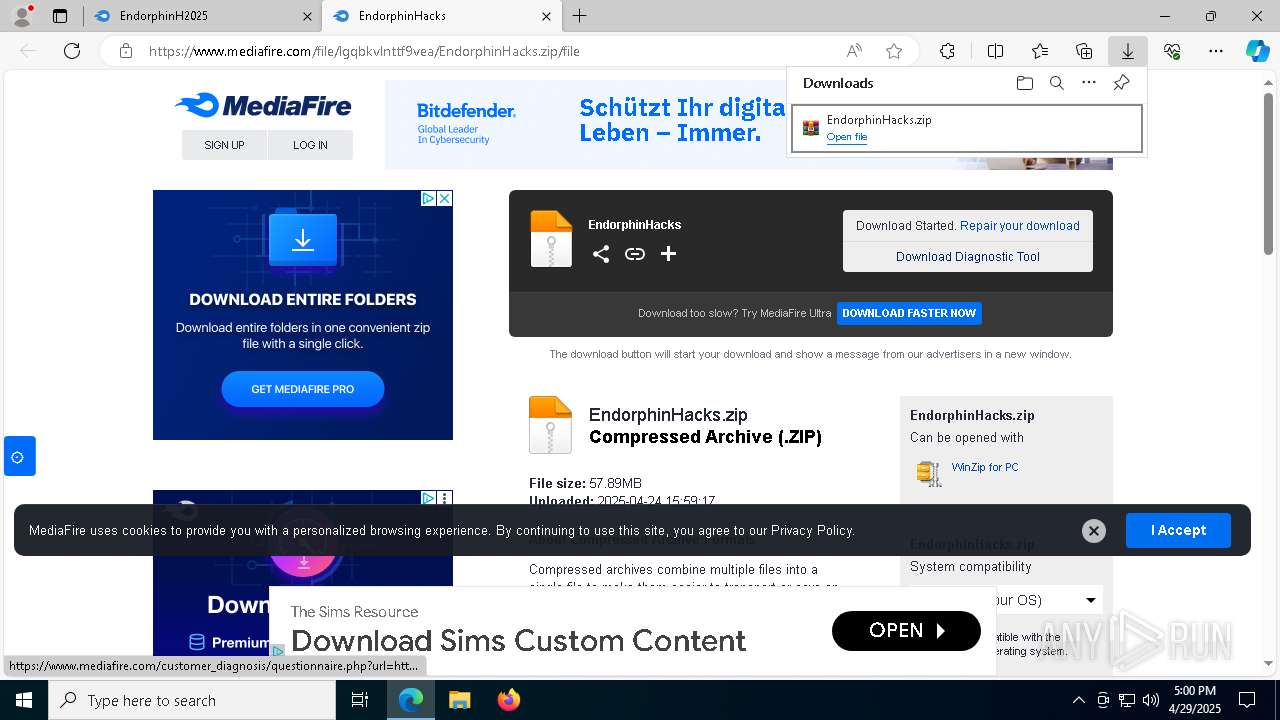Open the Favorites list icon
The height and width of the screenshot is (720, 1280).
pos(1040,51)
